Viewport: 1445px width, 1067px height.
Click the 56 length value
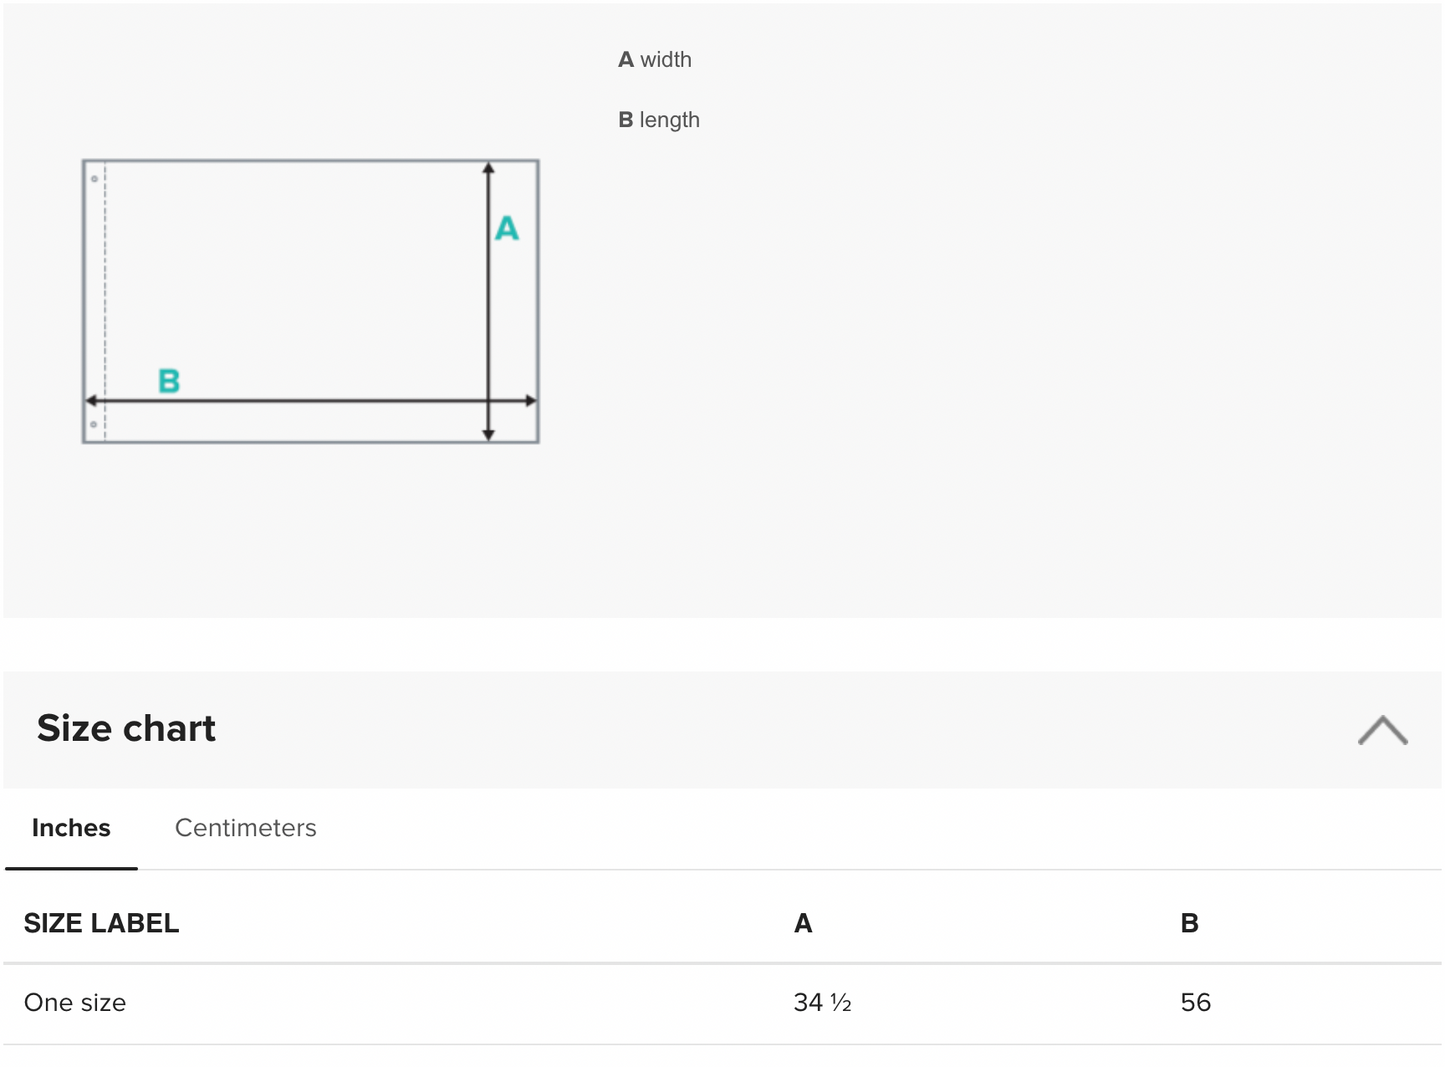1195,1003
